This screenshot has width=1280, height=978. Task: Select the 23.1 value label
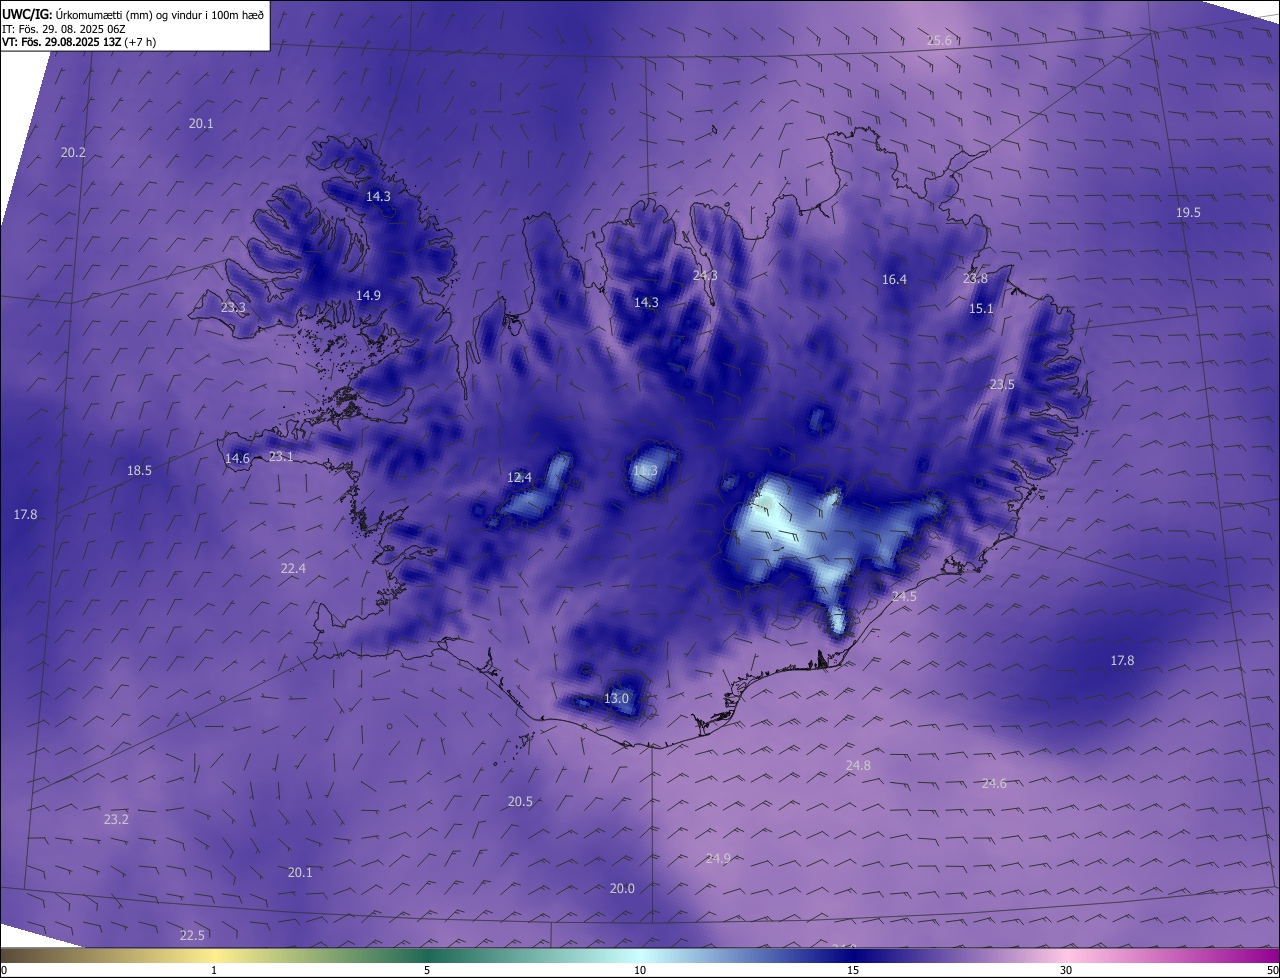[281, 456]
